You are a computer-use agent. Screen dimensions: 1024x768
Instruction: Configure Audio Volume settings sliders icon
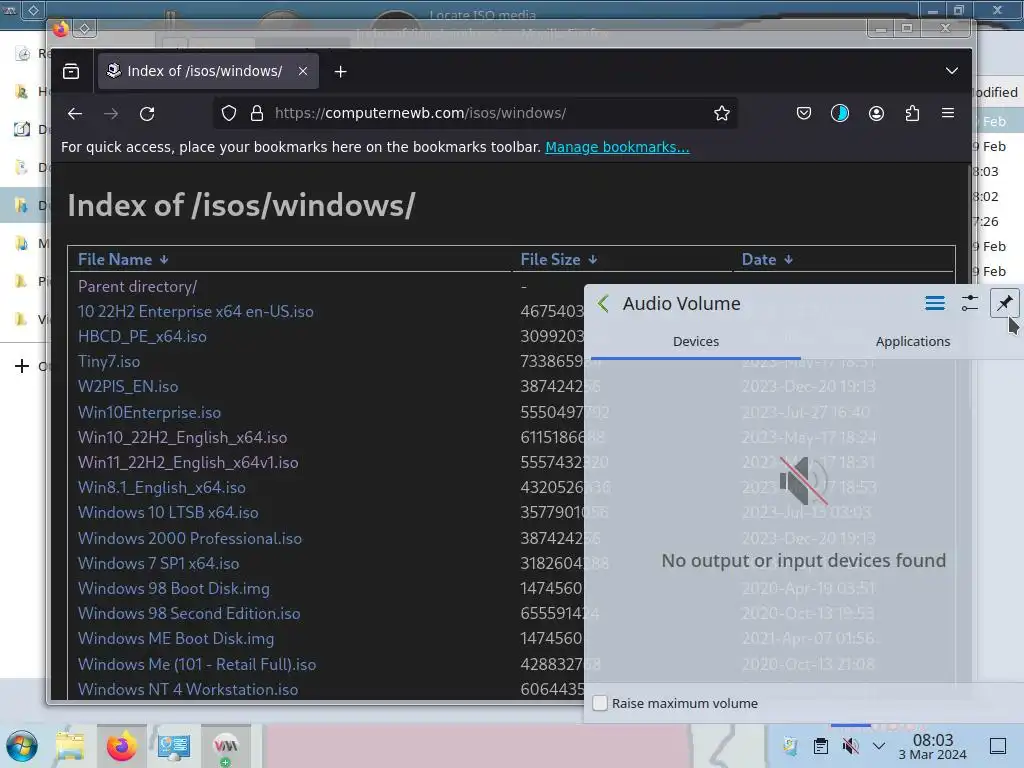click(970, 303)
